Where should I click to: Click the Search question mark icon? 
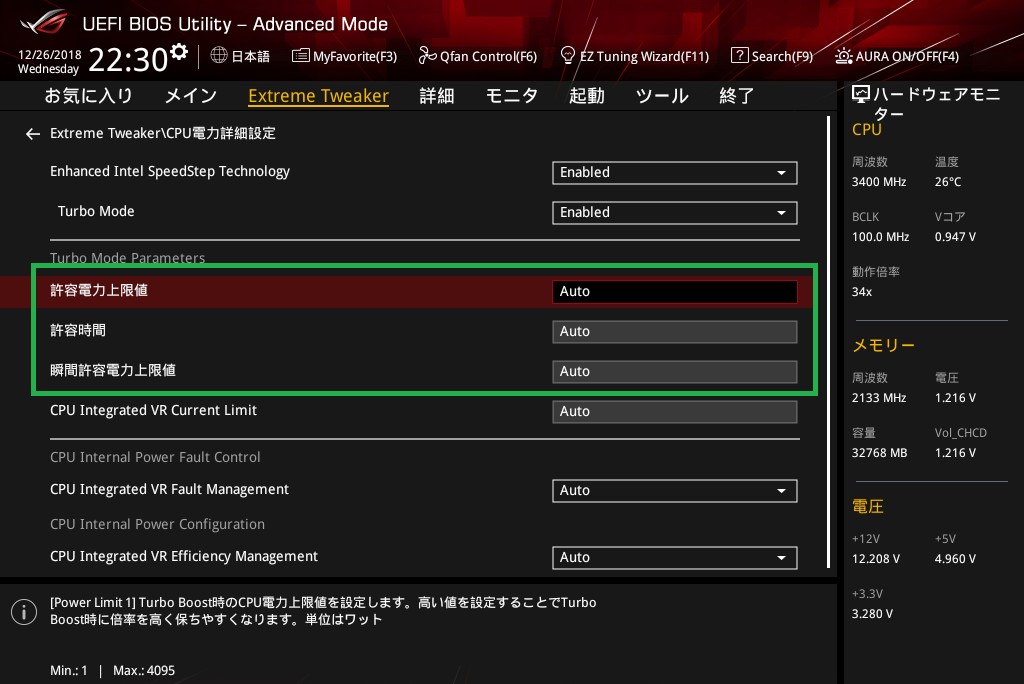[739, 56]
